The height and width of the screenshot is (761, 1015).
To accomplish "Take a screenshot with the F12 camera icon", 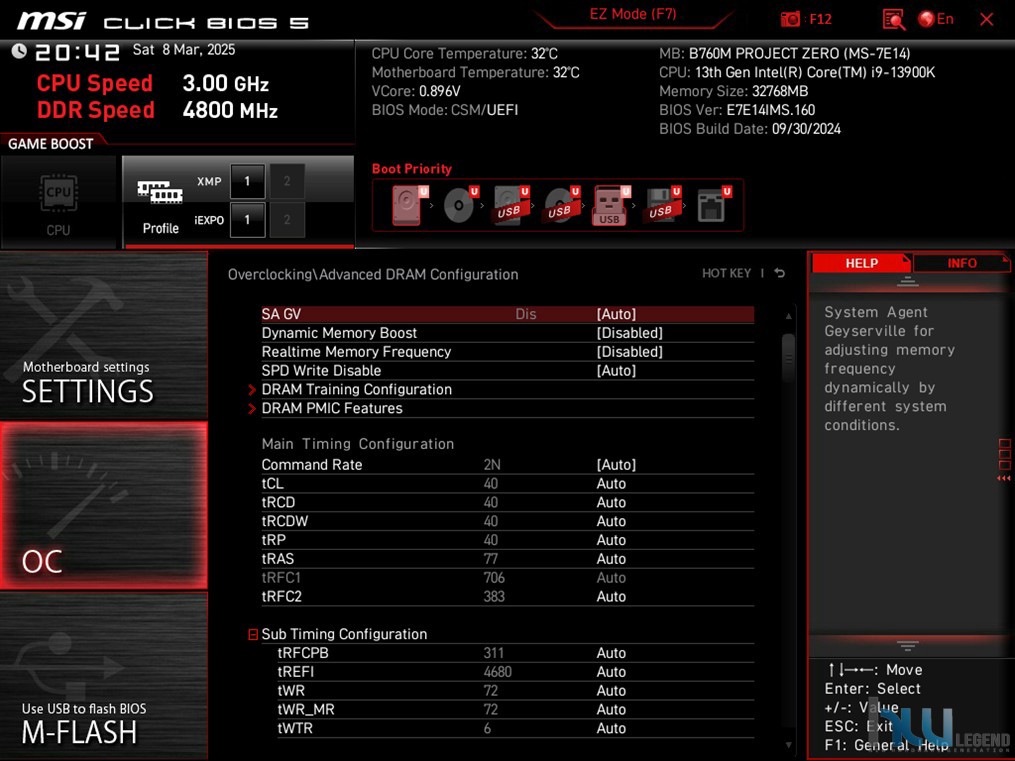I will click(790, 19).
